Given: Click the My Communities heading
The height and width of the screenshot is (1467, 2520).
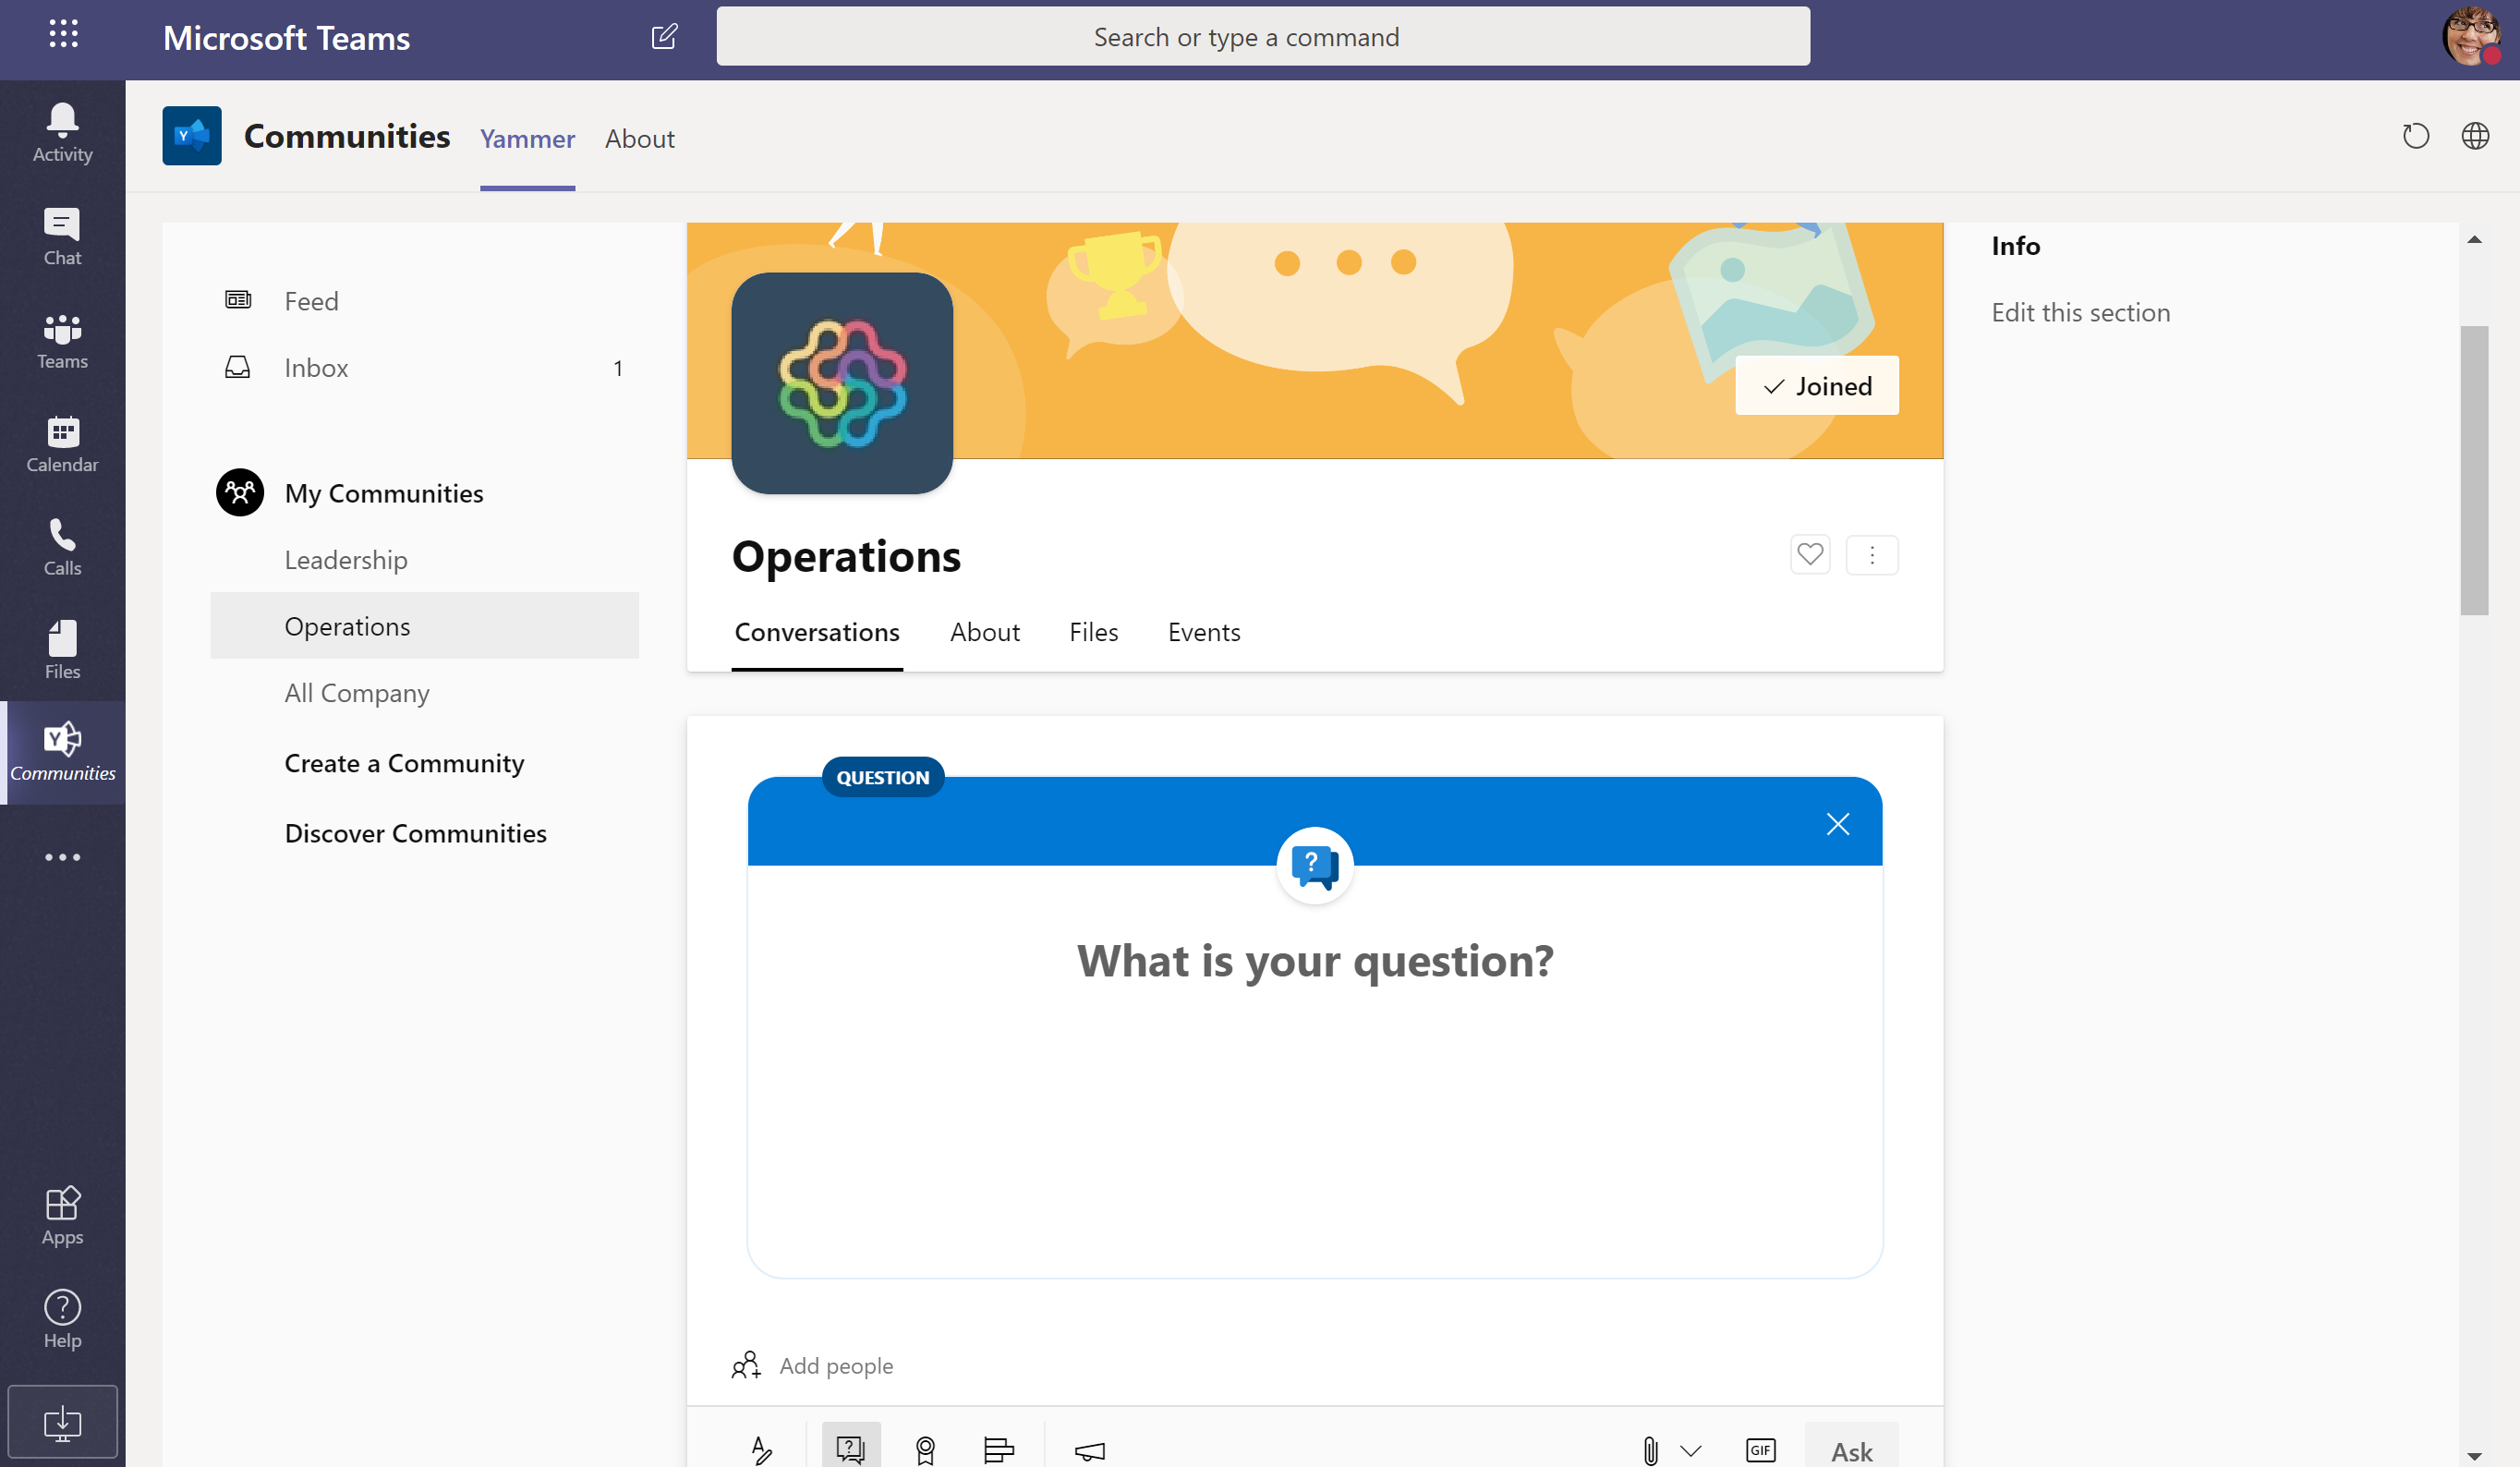Looking at the screenshot, I should click(383, 493).
